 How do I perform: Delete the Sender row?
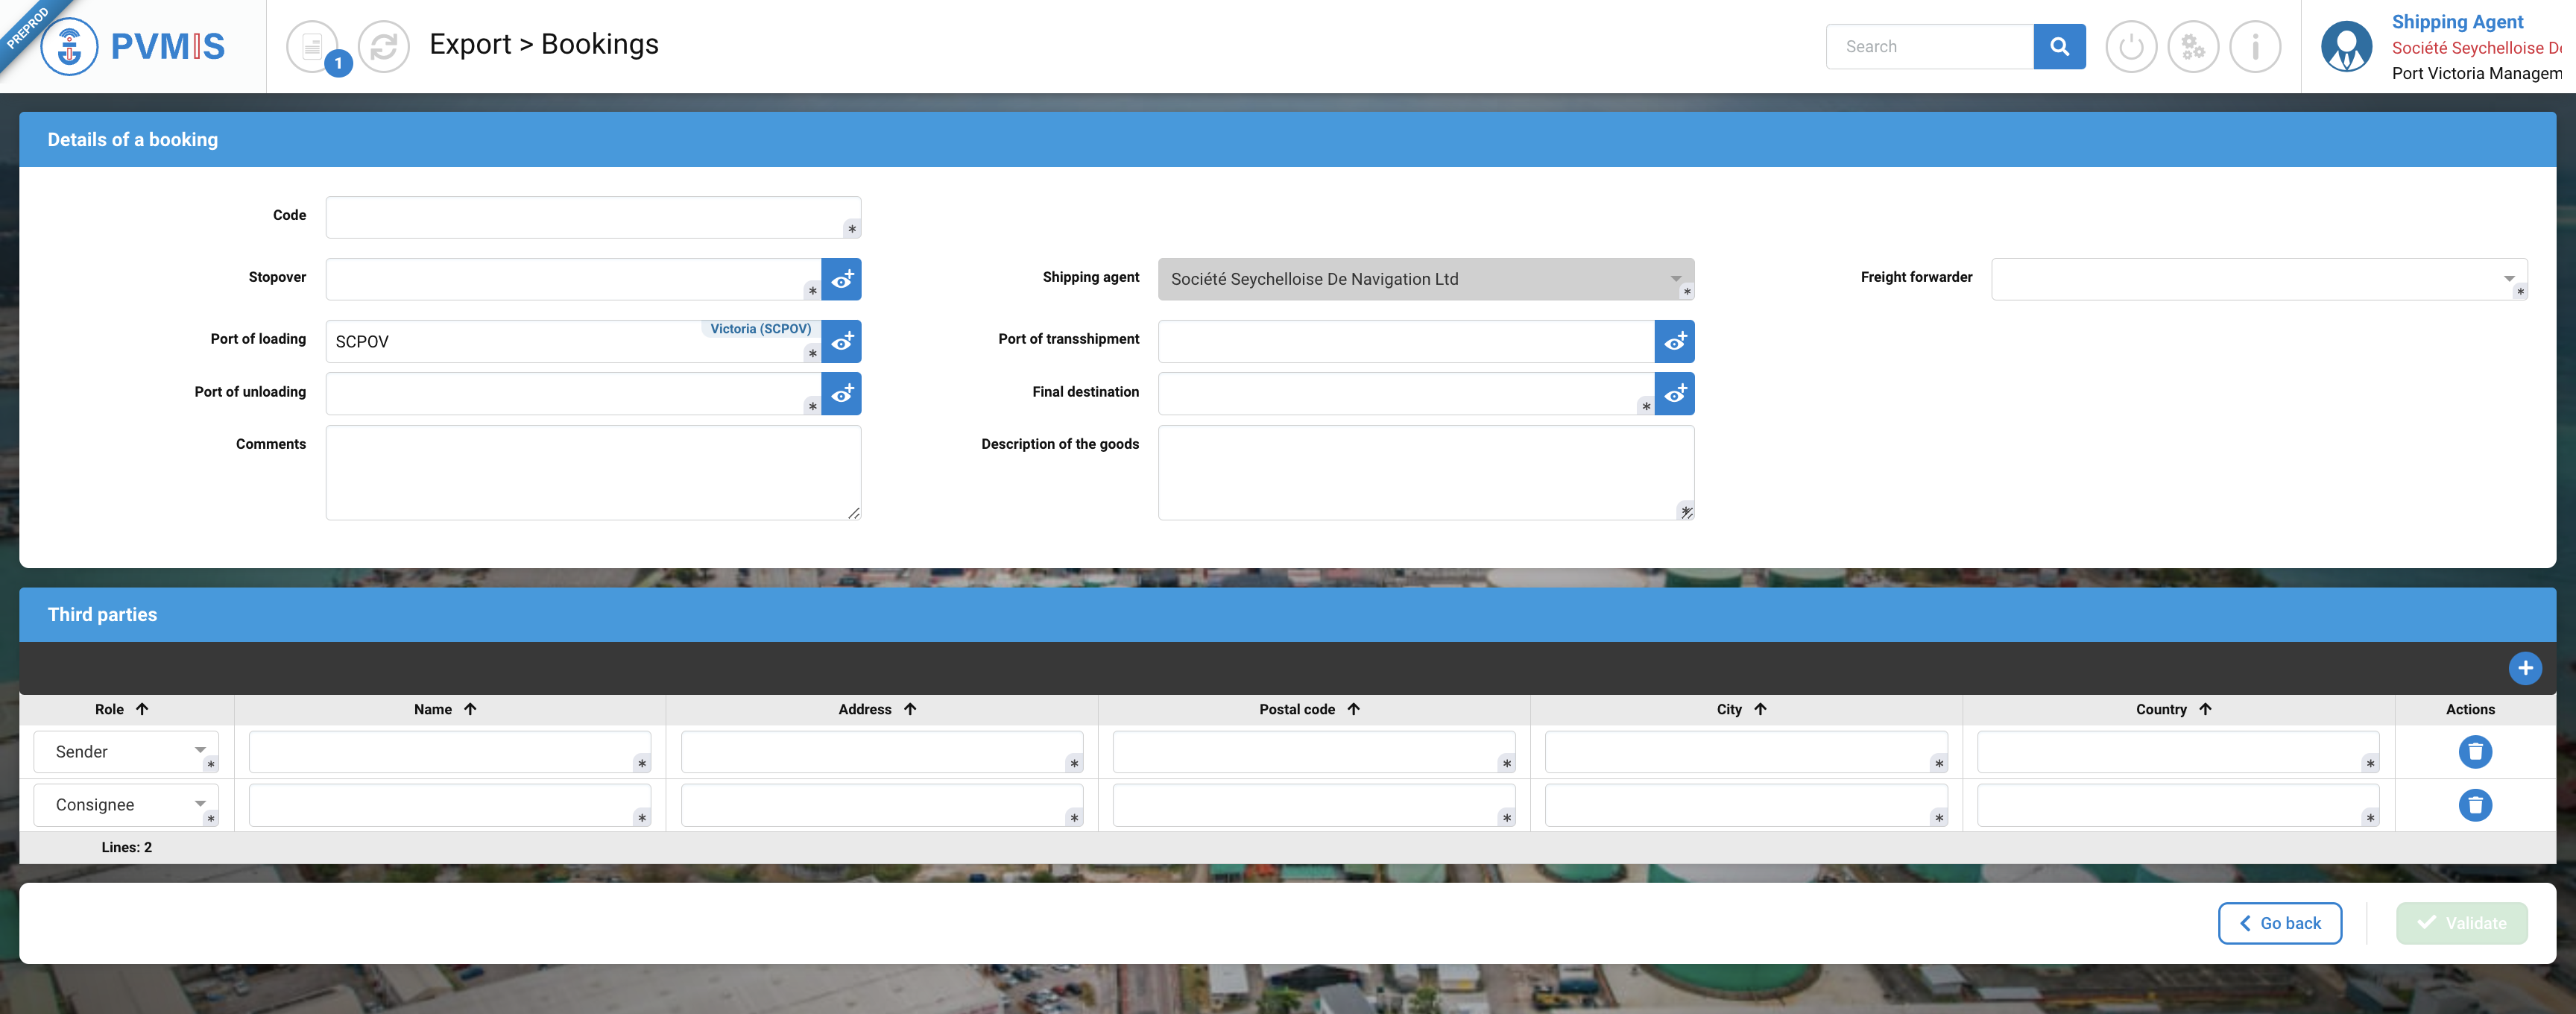coord(2475,751)
